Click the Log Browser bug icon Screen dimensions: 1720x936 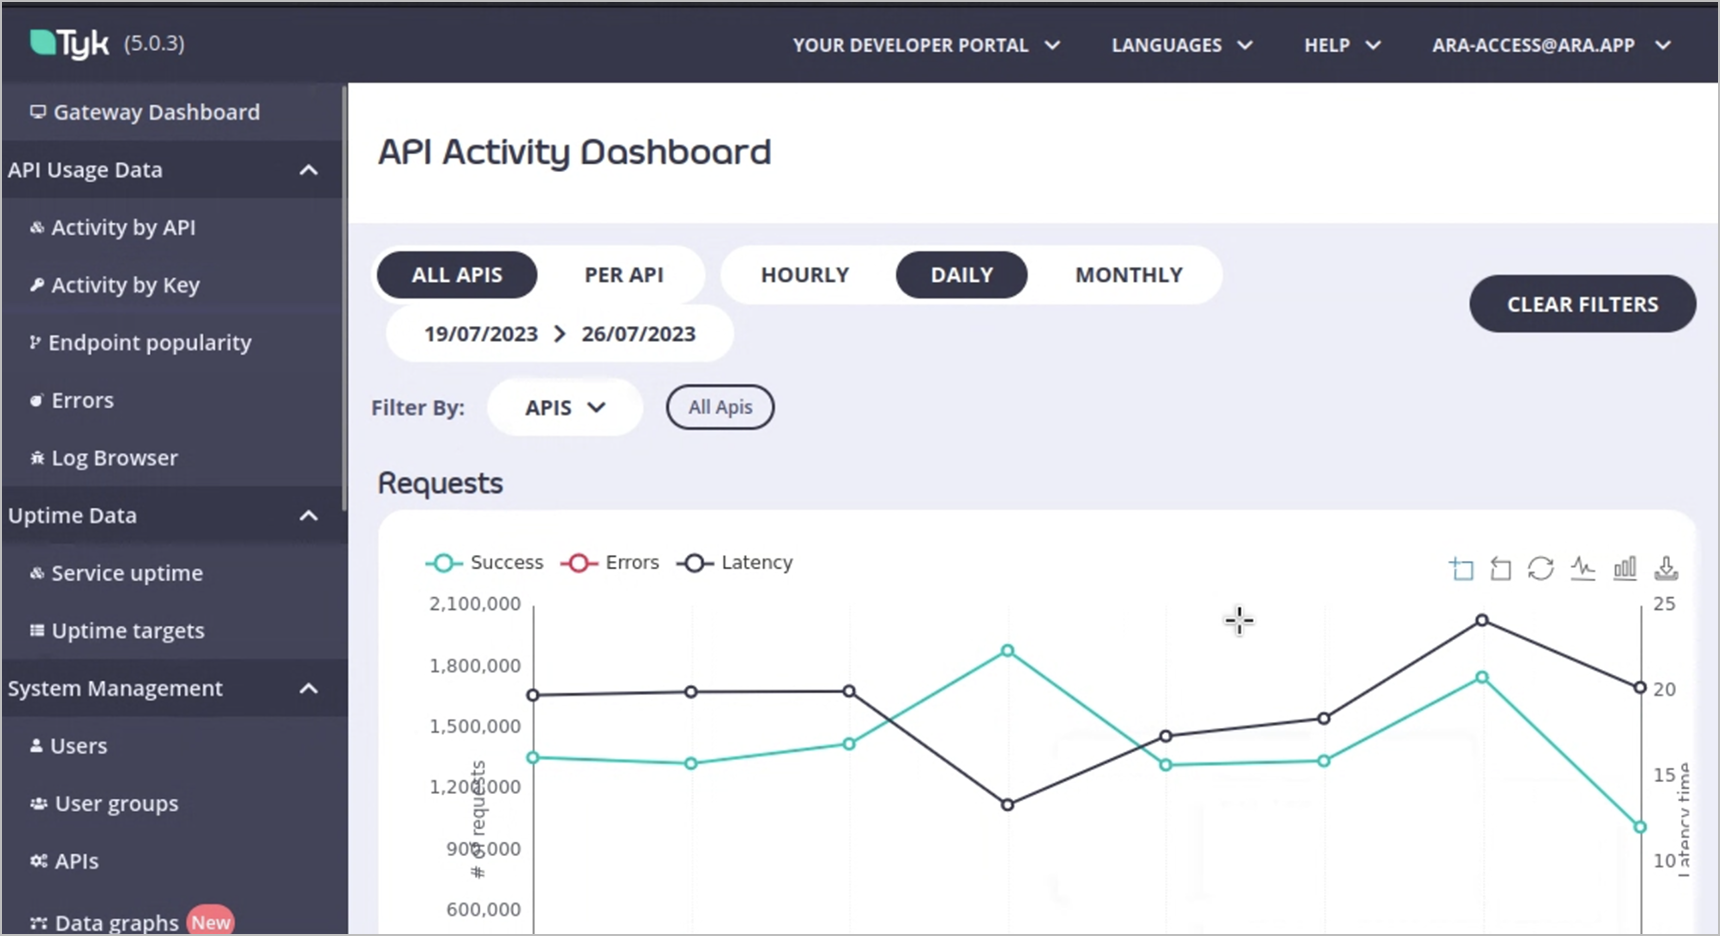[x=37, y=458]
